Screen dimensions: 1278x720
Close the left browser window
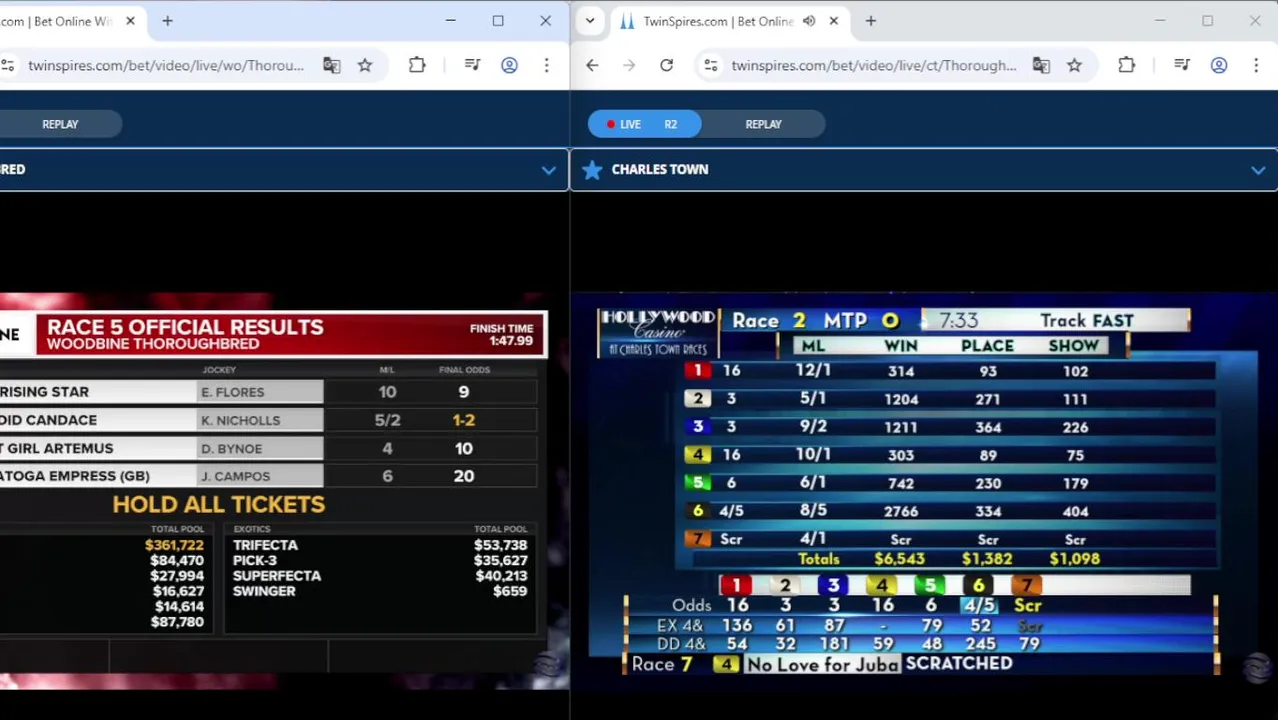(x=545, y=21)
